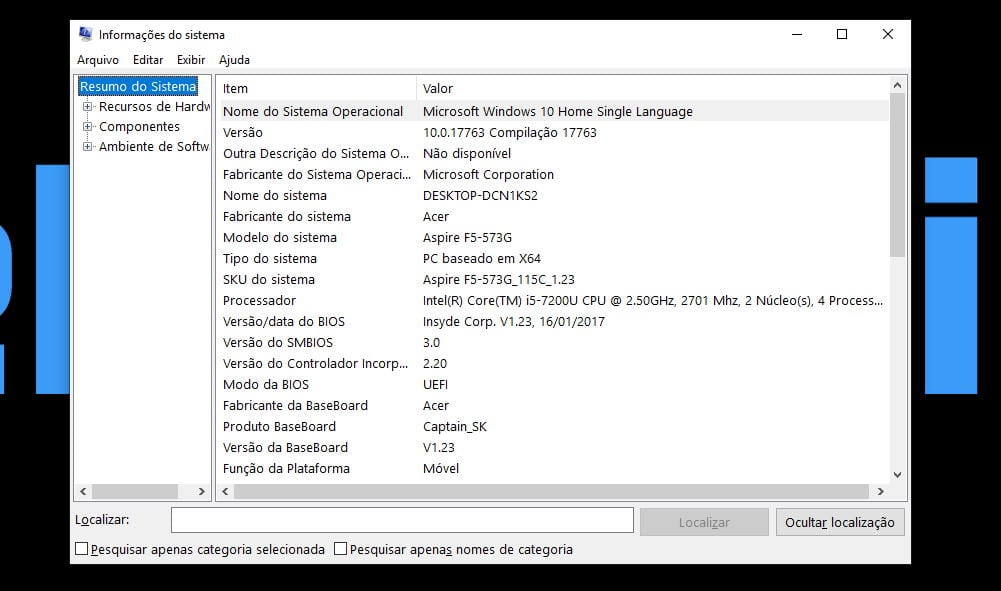Viewport: 1001px width, 591px height.
Task: Select the Fabricante da BaseBoard row
Action: [554, 406]
